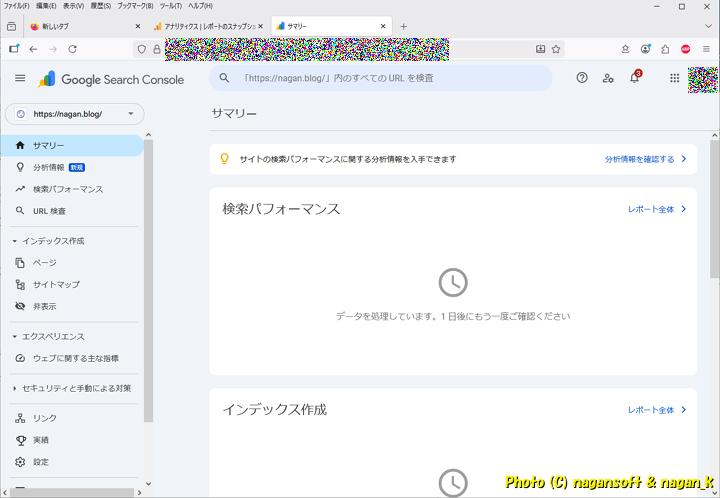Click the Help question mark icon
The width and height of the screenshot is (720, 498).
point(582,78)
